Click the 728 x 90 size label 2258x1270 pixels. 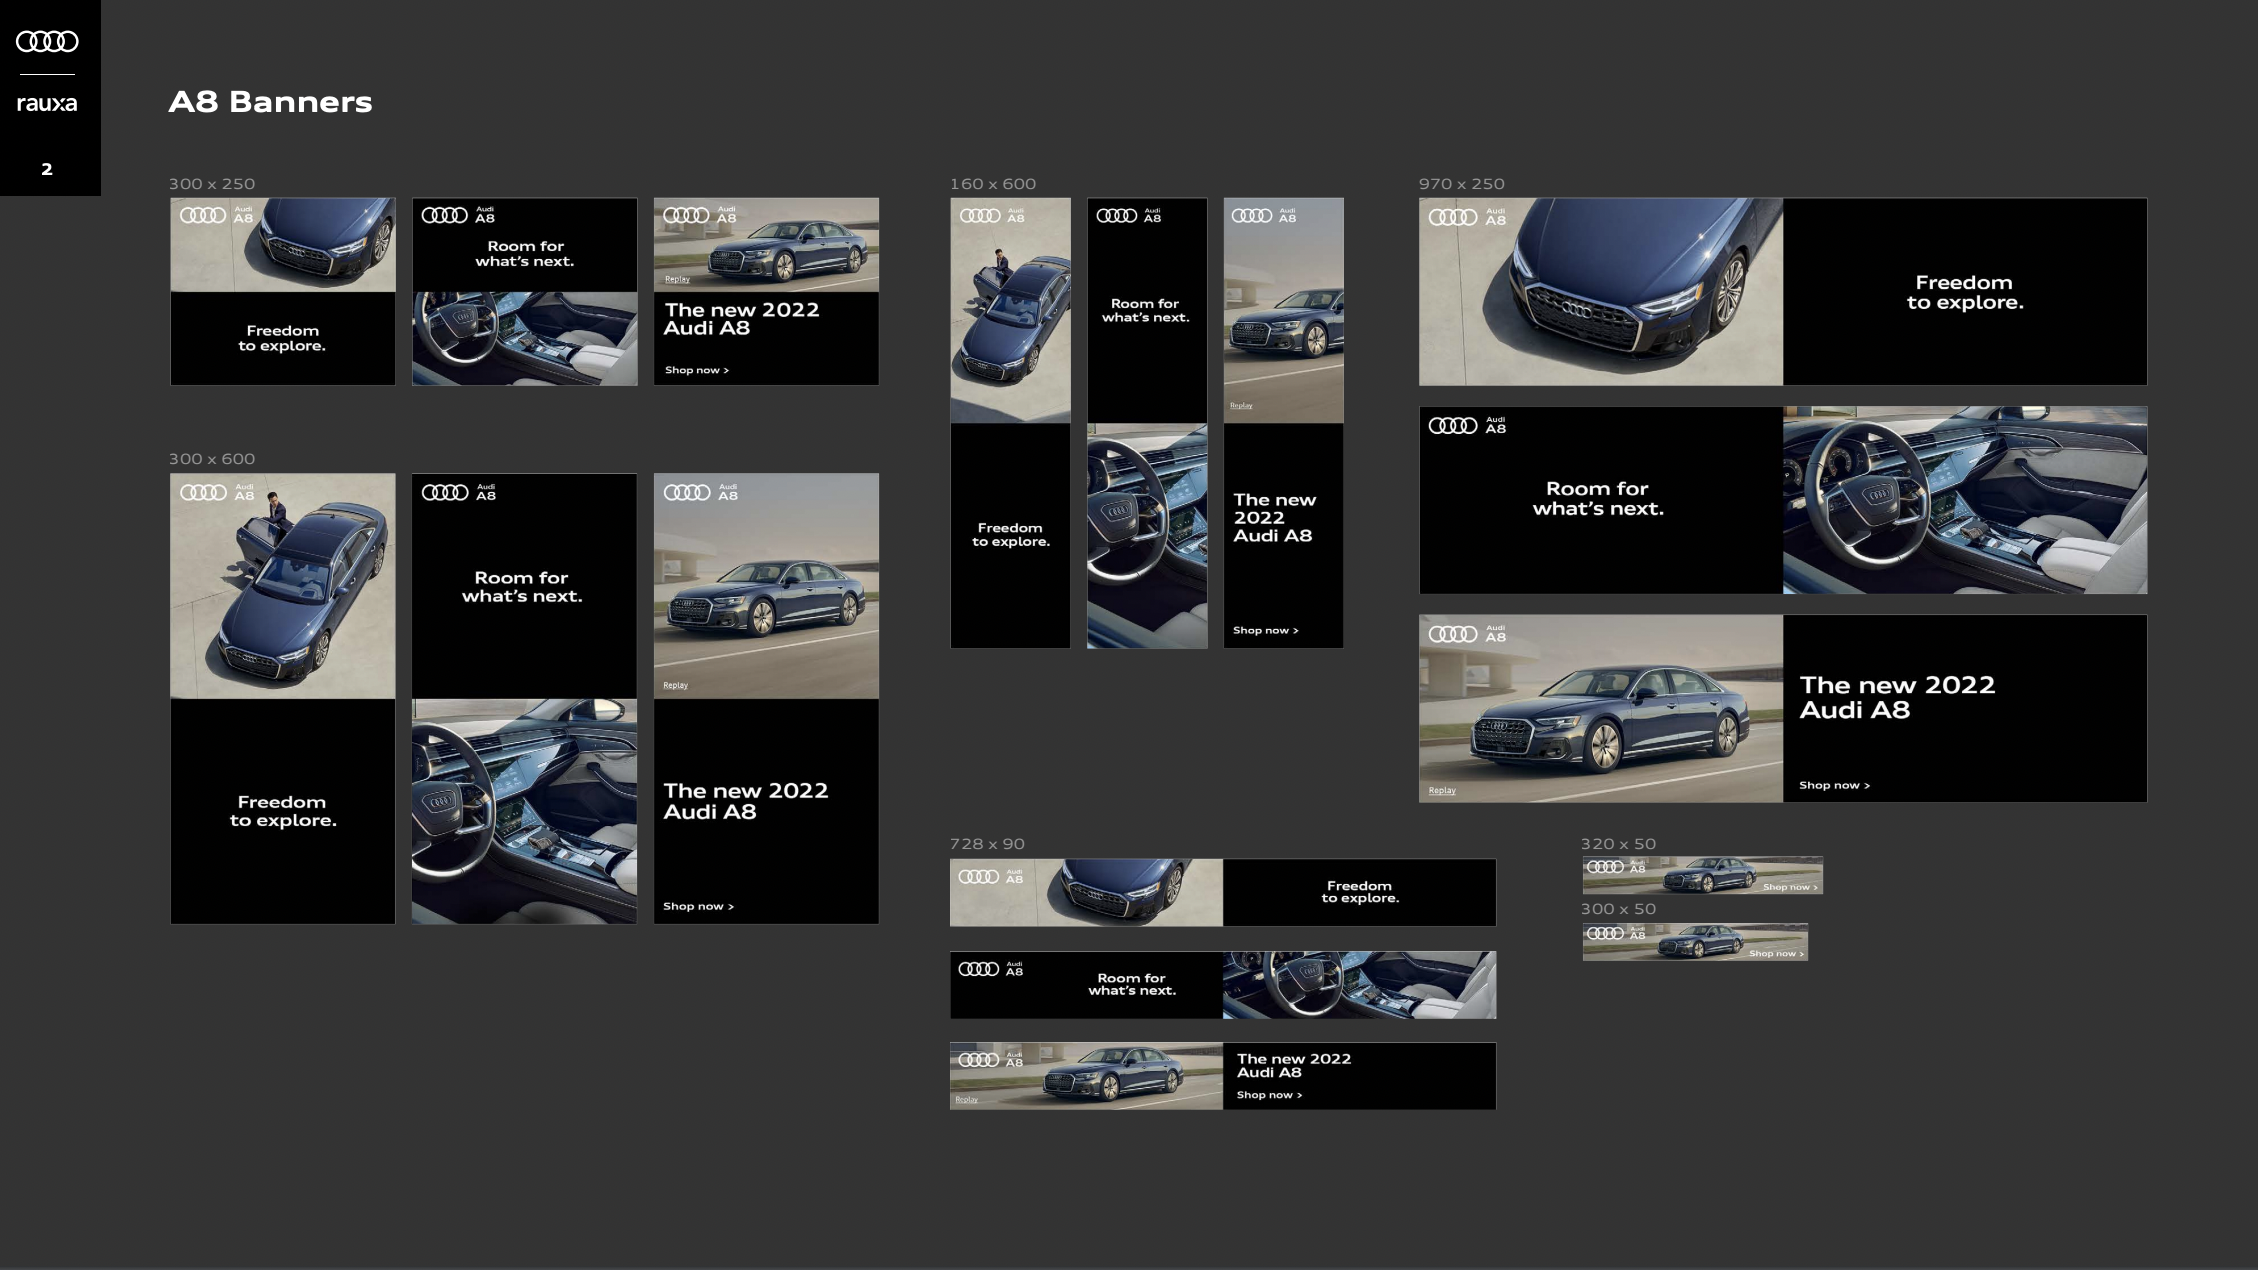click(x=987, y=844)
